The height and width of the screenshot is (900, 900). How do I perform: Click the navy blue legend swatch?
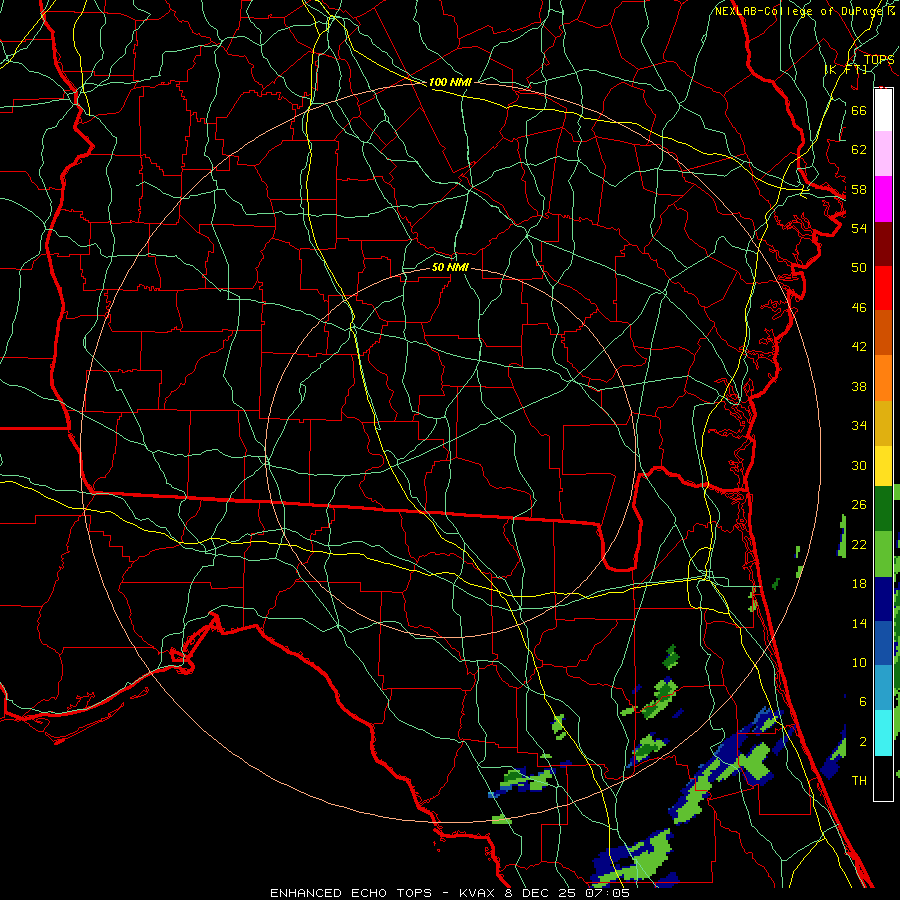(883, 599)
